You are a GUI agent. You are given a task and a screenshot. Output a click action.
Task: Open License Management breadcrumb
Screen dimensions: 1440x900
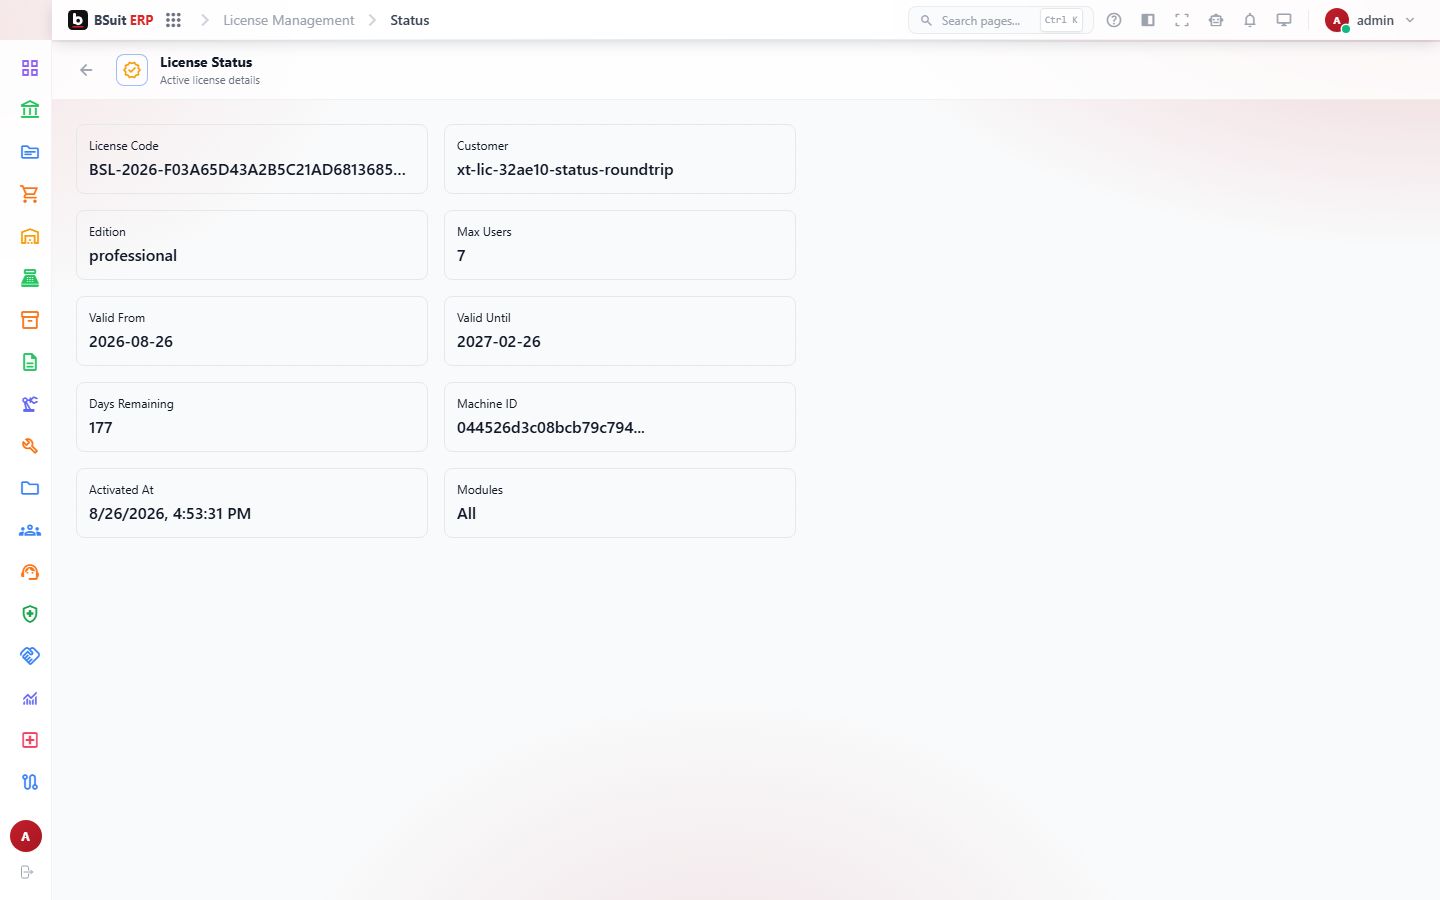(x=289, y=20)
